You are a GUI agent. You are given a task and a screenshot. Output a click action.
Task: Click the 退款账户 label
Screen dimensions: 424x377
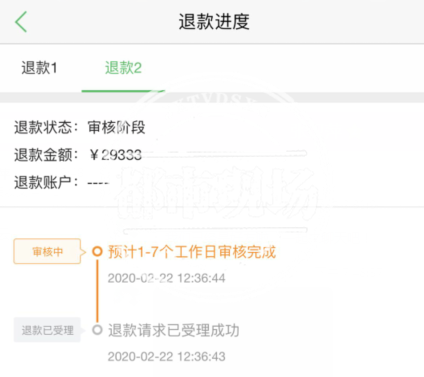(x=46, y=183)
